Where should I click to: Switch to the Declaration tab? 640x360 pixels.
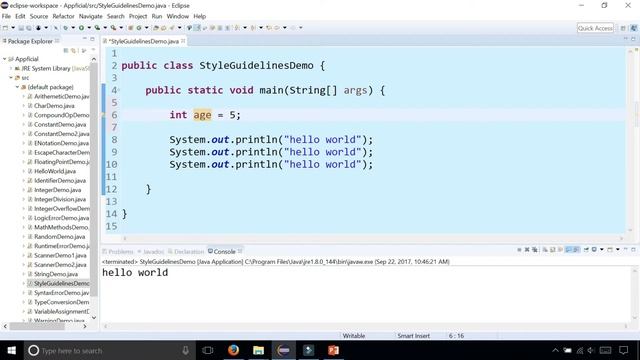[186, 251]
